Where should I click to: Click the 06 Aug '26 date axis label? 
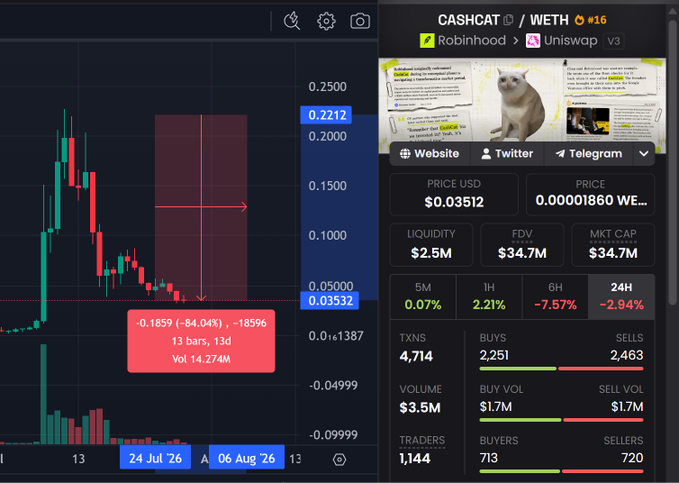(x=246, y=458)
